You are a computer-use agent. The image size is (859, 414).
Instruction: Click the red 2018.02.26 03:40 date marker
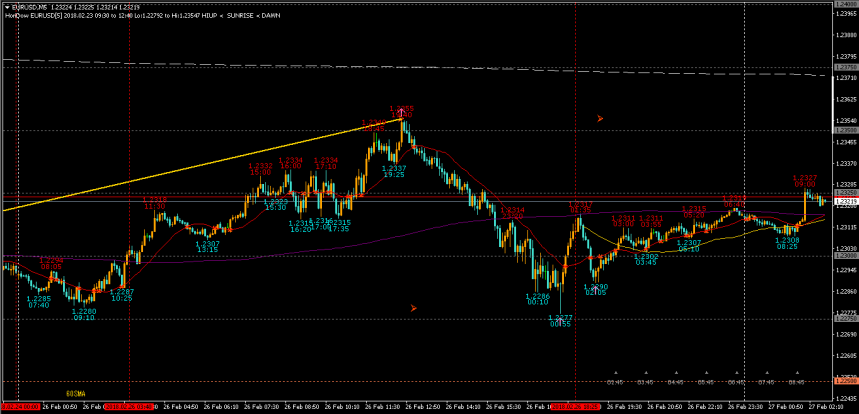tap(130, 407)
